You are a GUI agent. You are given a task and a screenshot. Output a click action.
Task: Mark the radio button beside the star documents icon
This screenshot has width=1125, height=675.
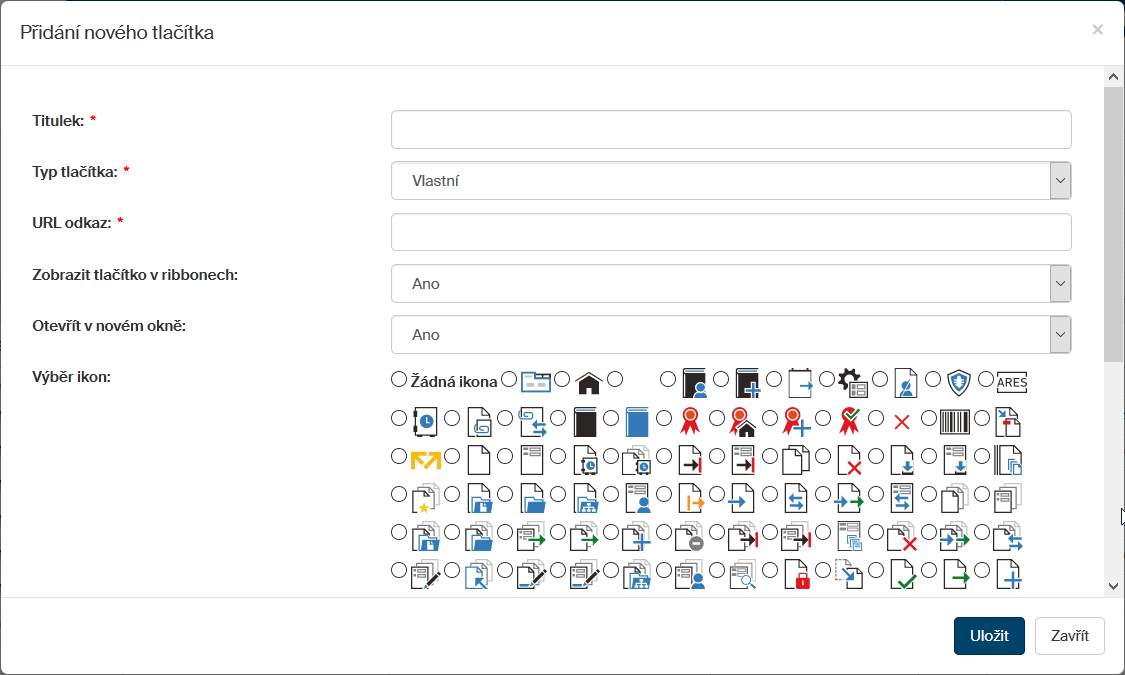[x=399, y=494]
